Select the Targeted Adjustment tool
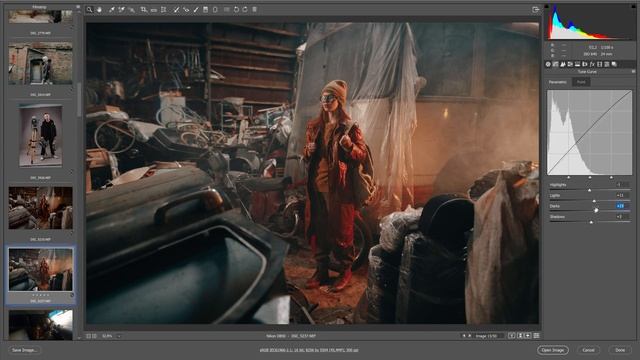640x360 pixels. pos(131,9)
